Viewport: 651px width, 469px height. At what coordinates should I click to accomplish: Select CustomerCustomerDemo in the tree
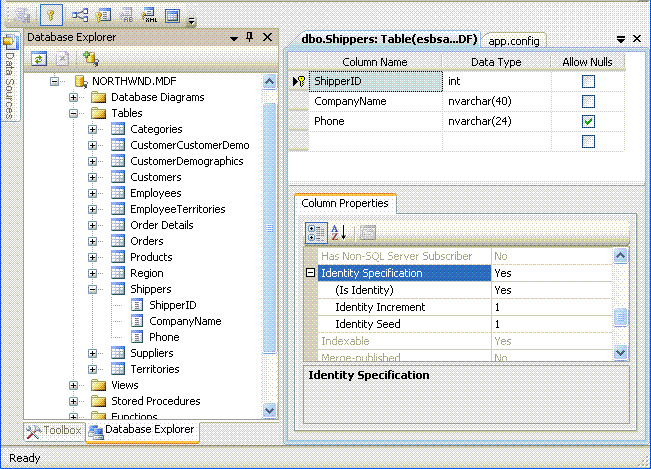(190, 145)
